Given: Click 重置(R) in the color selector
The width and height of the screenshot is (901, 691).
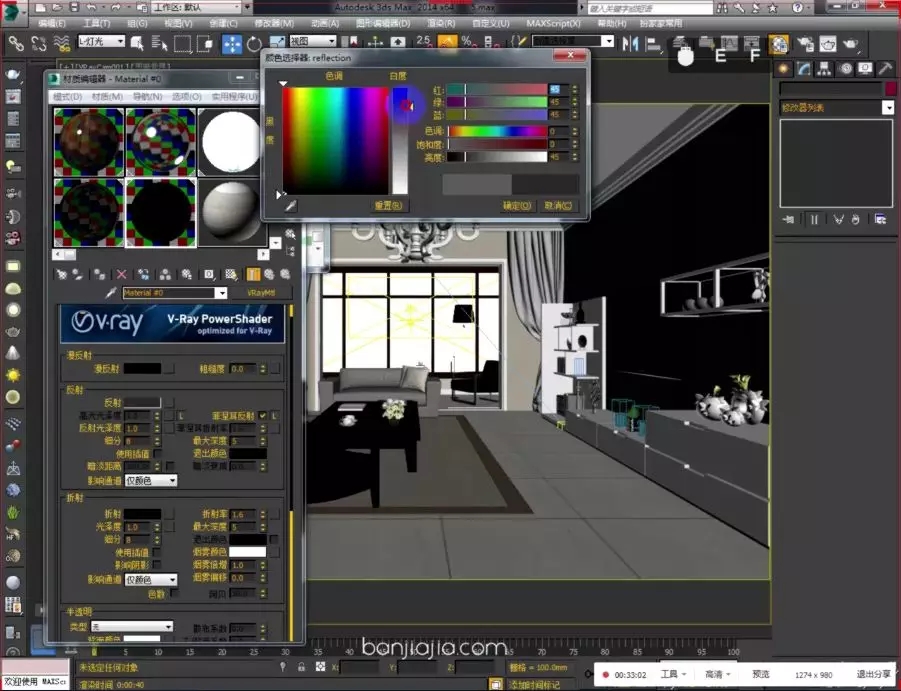Looking at the screenshot, I should (388, 206).
